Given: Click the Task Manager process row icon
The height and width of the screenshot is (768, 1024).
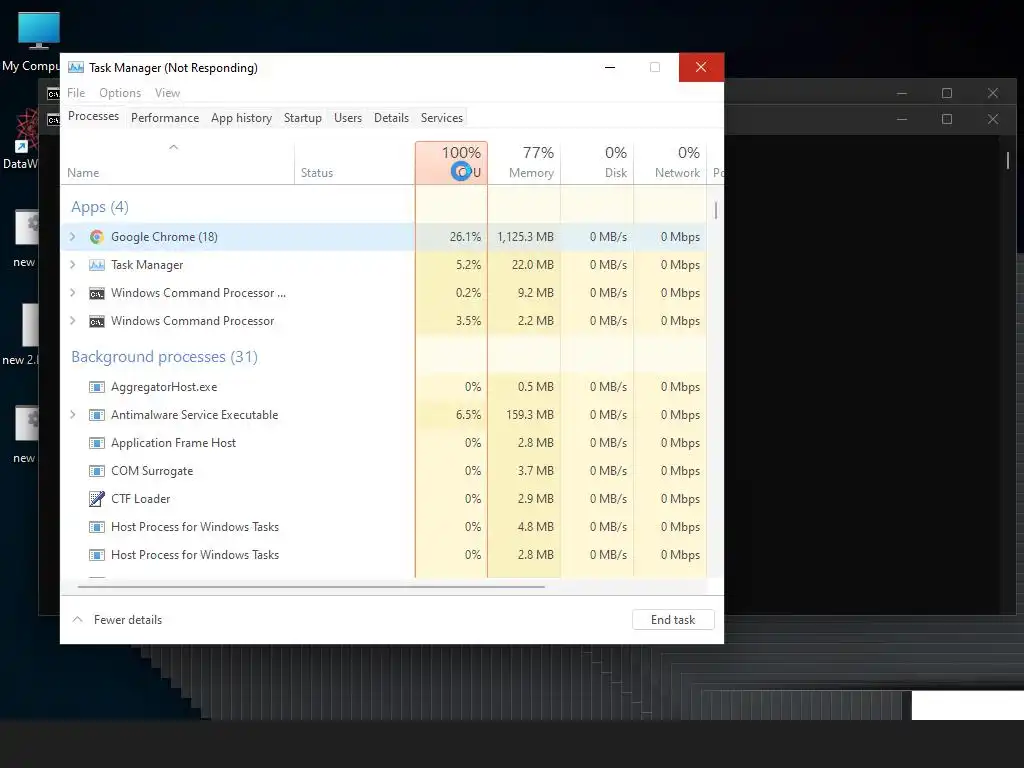Looking at the screenshot, I should tap(97, 265).
